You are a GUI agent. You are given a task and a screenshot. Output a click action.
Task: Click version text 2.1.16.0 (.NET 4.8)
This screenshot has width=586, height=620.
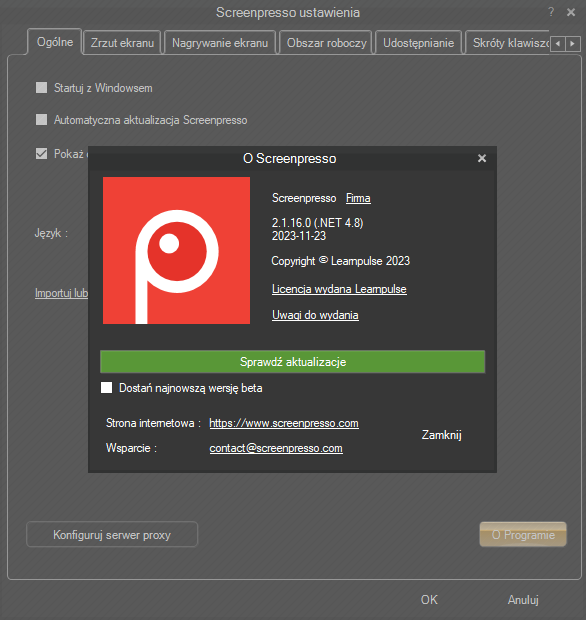point(318,223)
